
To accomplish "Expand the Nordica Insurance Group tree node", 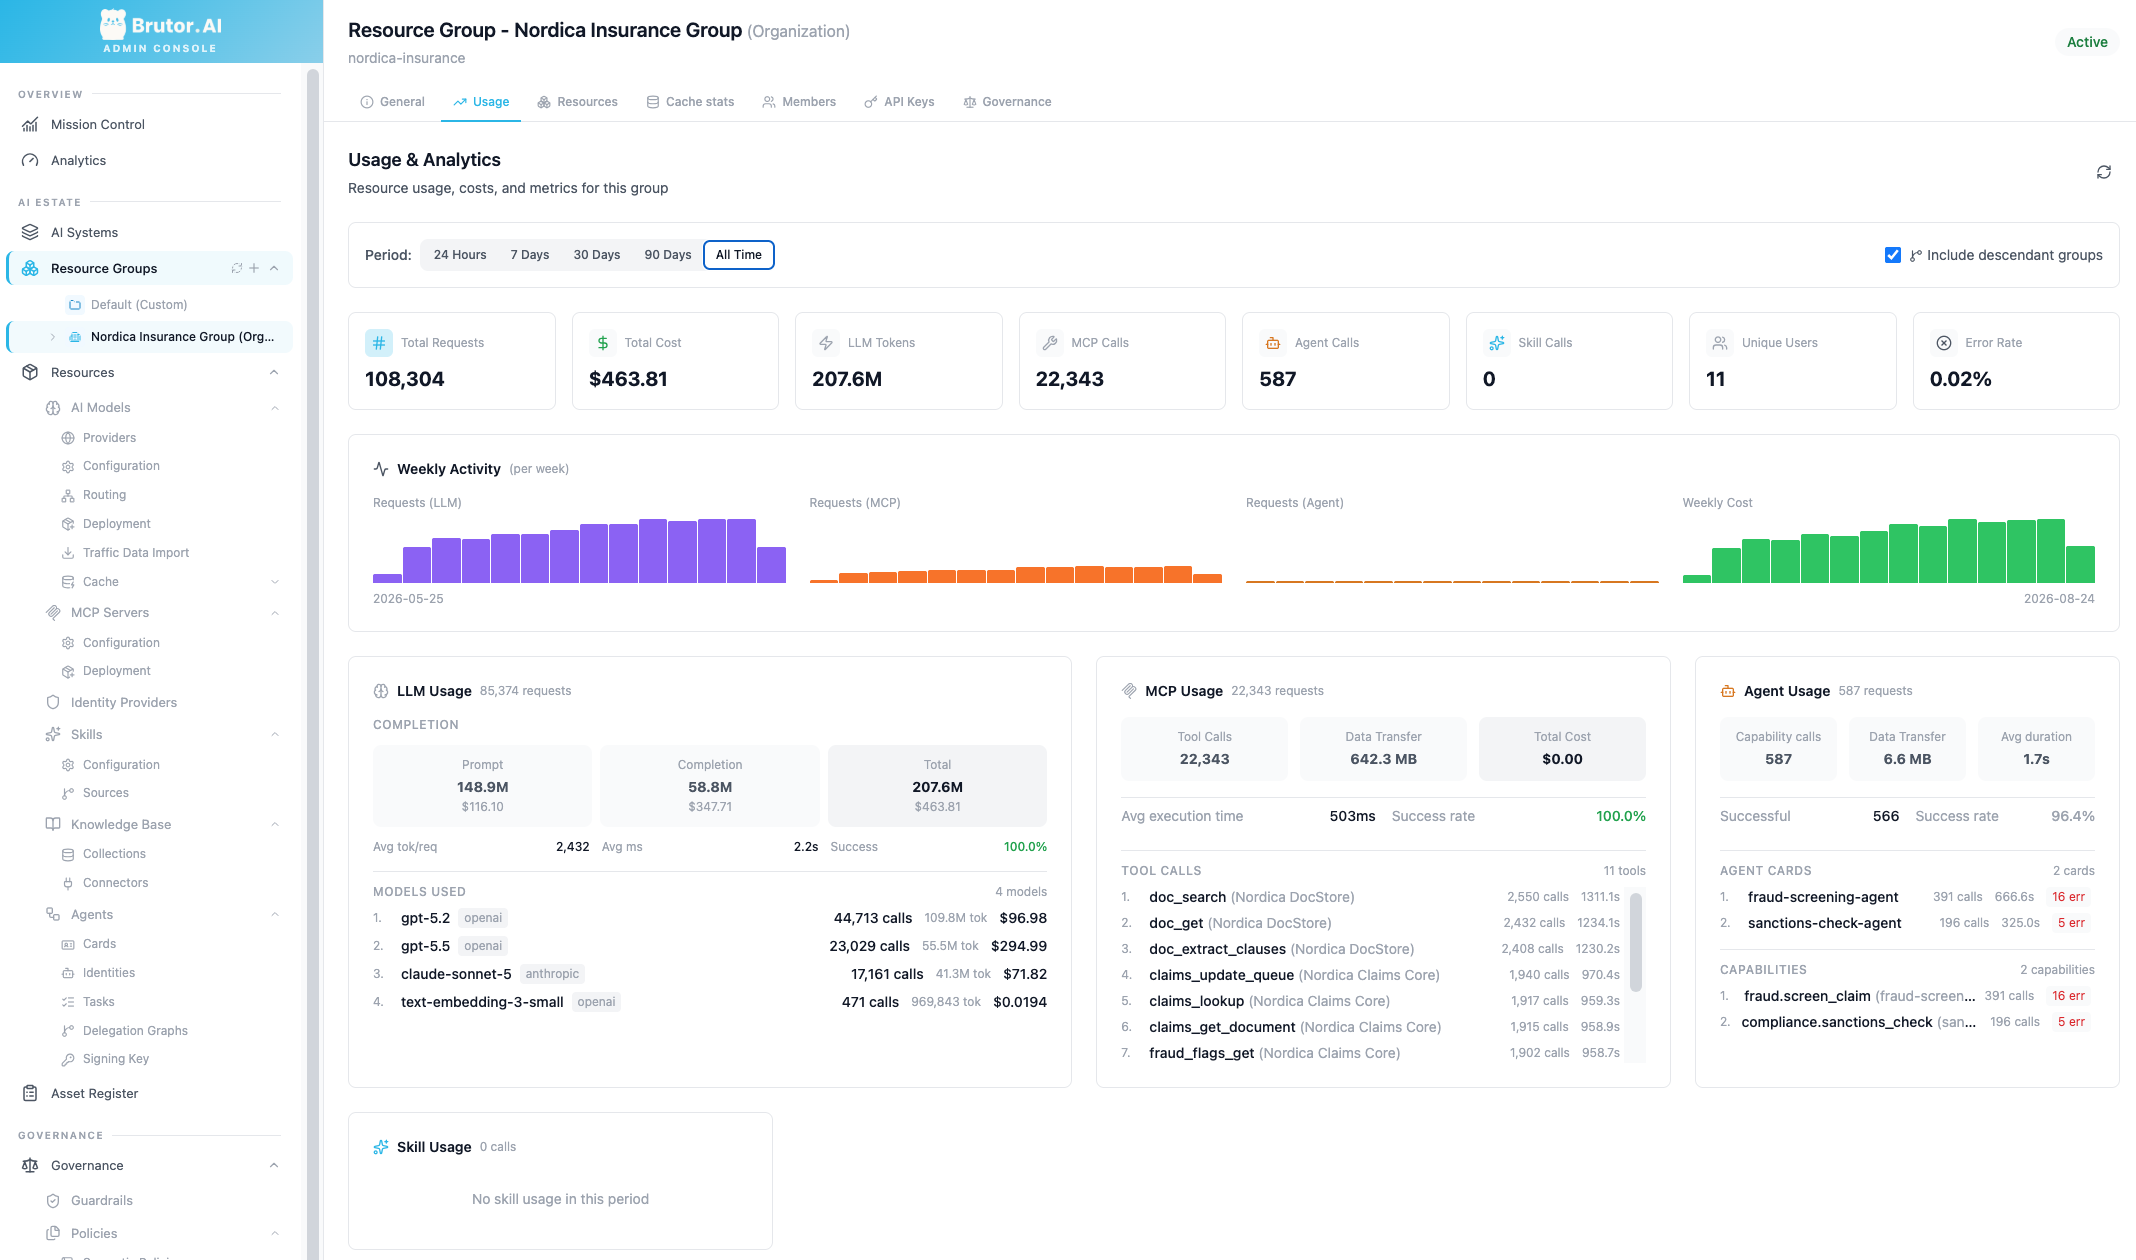I will 53,337.
